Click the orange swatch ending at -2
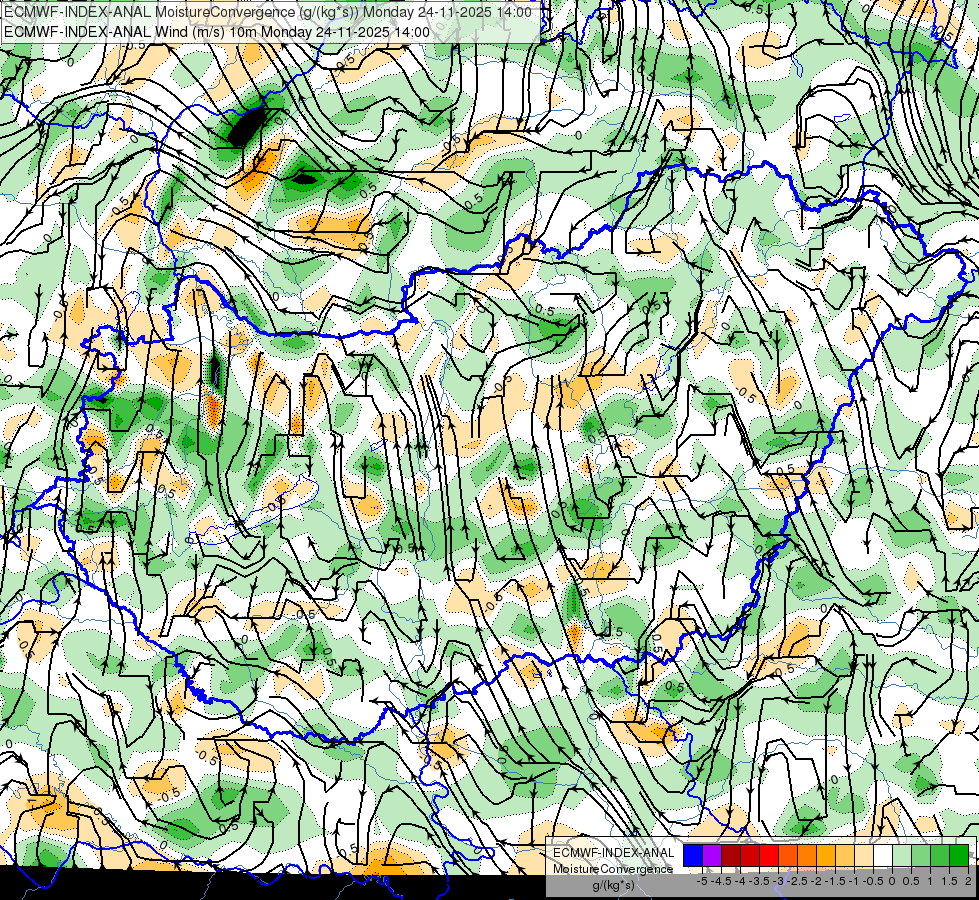Viewport: 979px width, 900px height. pos(807,856)
